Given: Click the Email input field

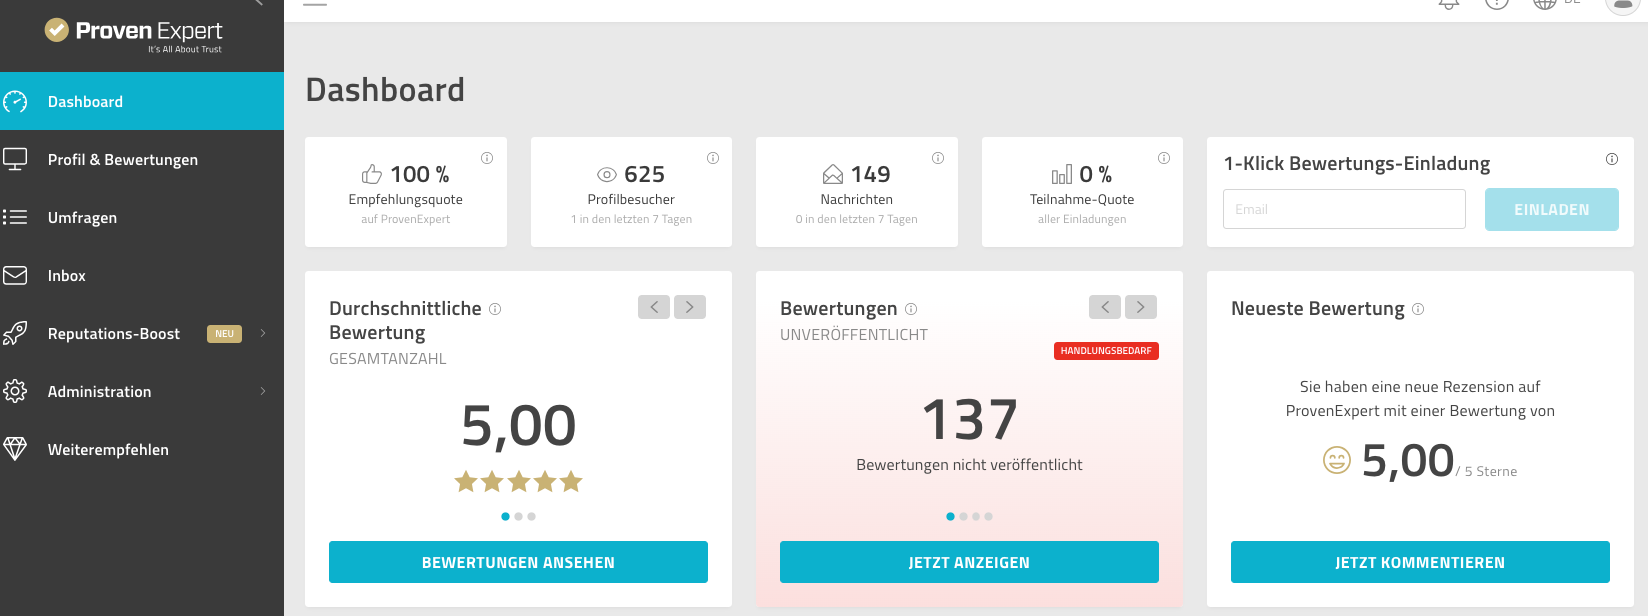Looking at the screenshot, I should tap(1344, 209).
